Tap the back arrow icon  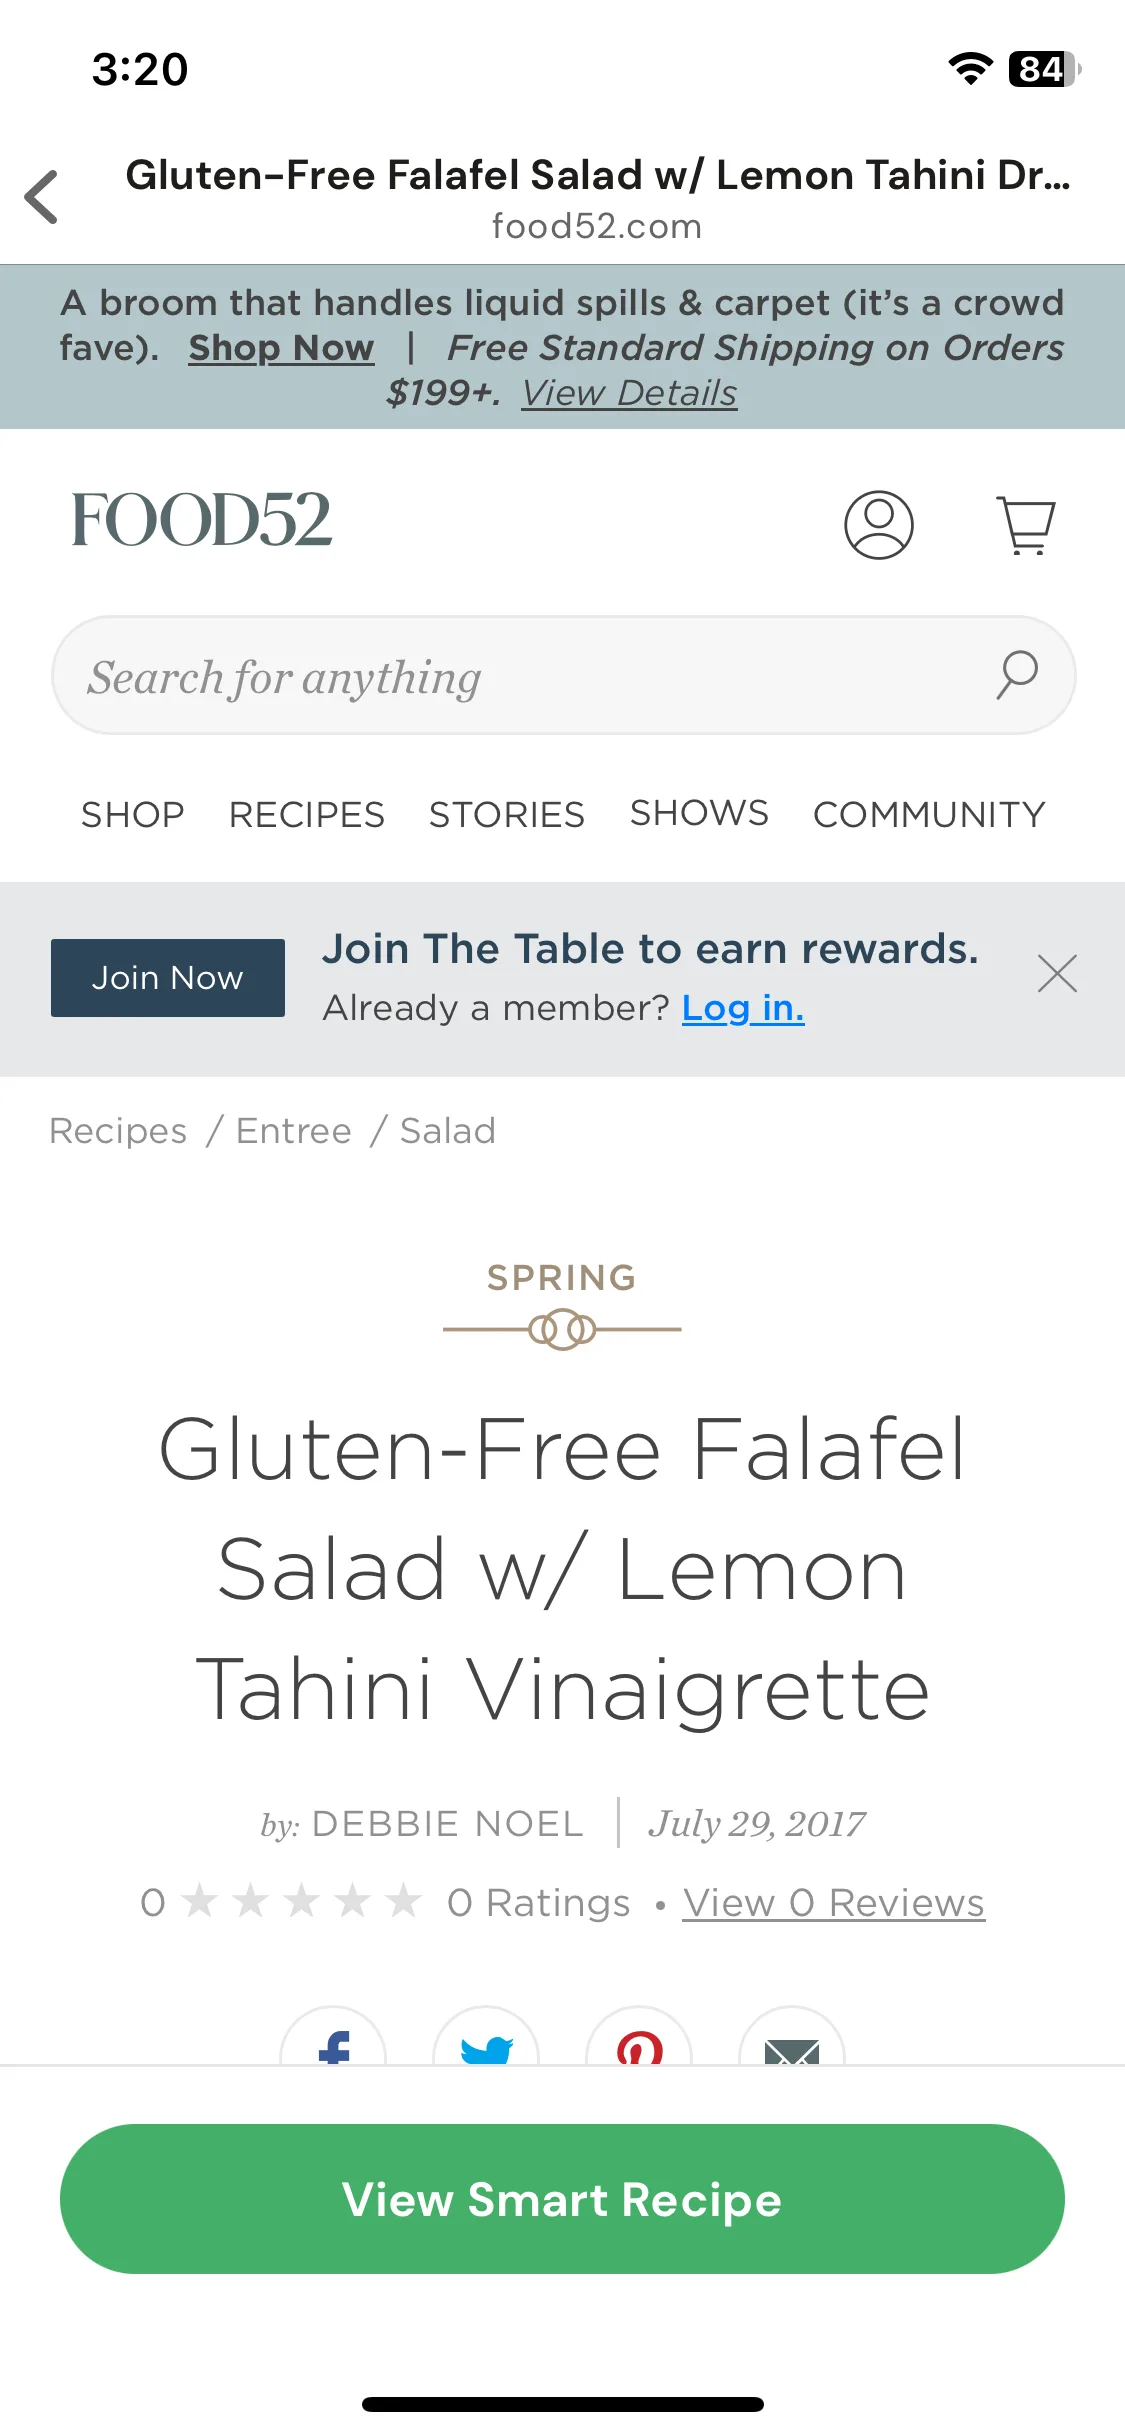coord(42,197)
